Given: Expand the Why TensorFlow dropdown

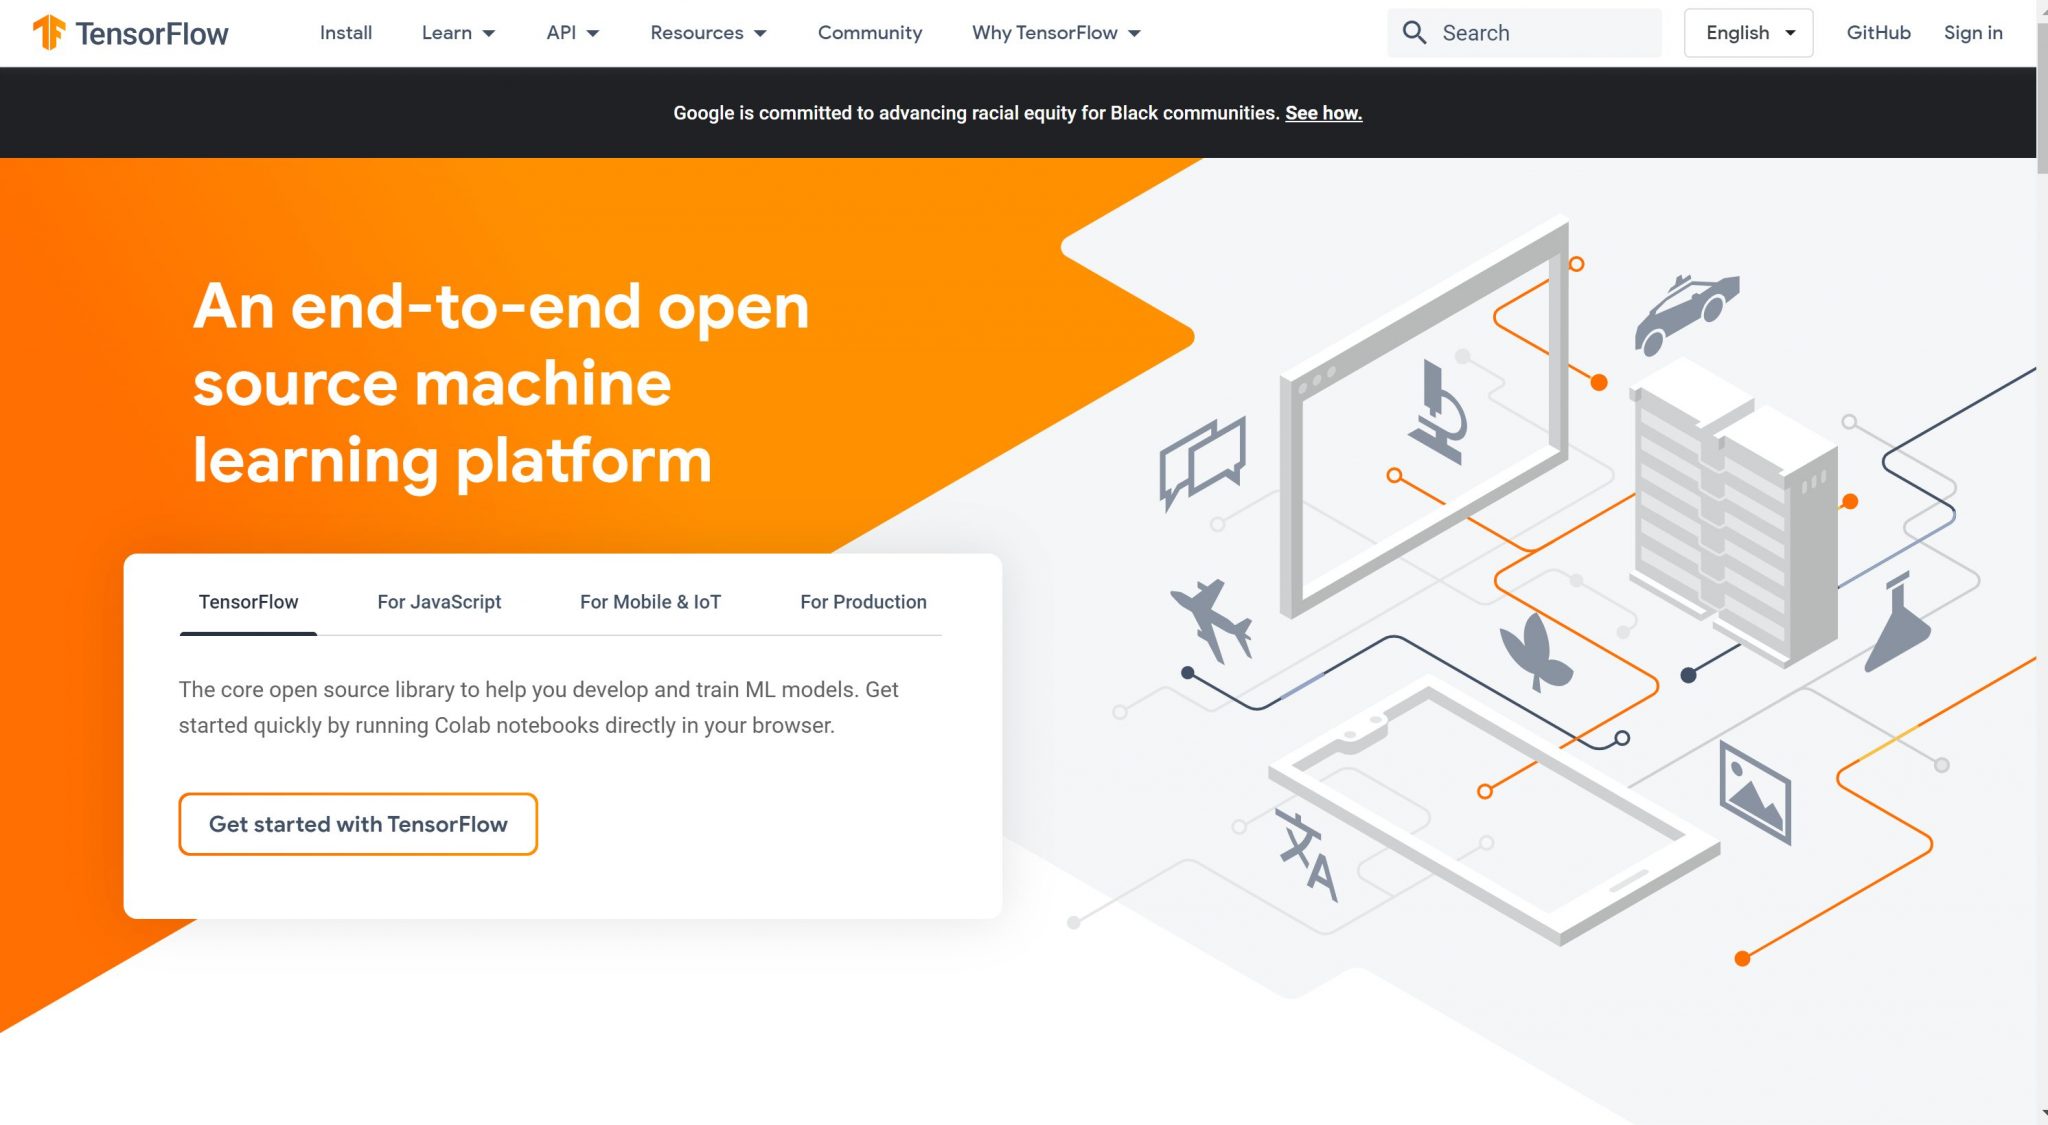Looking at the screenshot, I should coord(1056,33).
